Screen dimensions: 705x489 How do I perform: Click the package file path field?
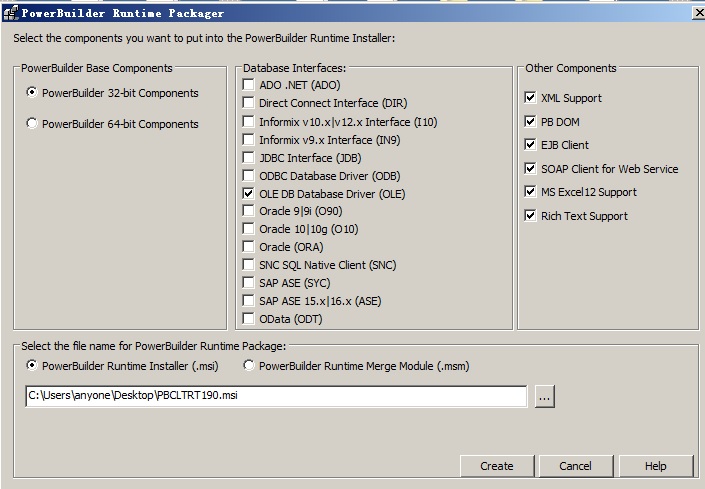(x=276, y=396)
